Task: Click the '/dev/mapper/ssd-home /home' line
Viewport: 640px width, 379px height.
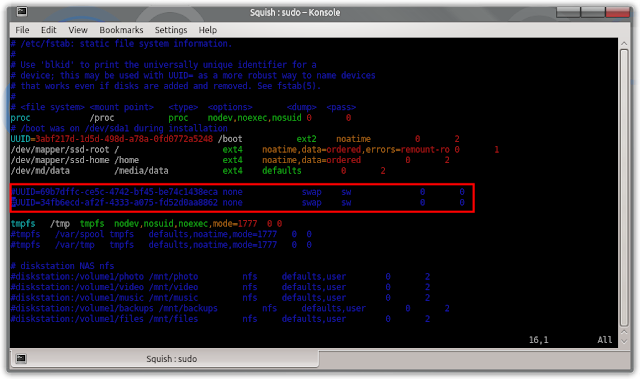Action: pos(230,160)
